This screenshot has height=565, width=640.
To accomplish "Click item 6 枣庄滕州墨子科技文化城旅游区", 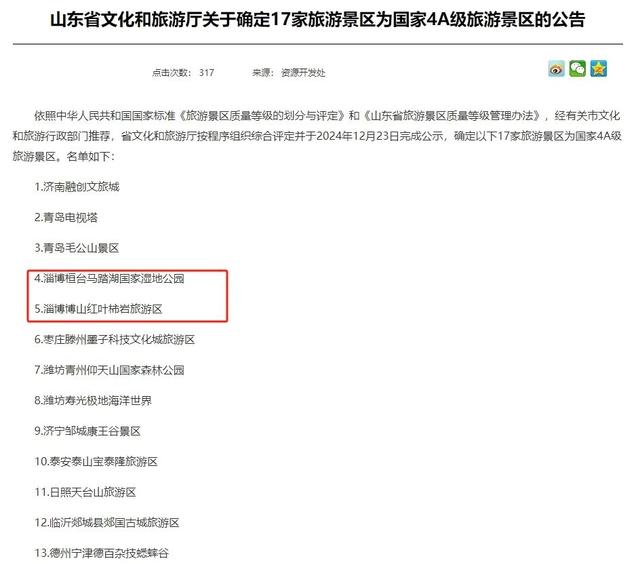I will point(115,340).
